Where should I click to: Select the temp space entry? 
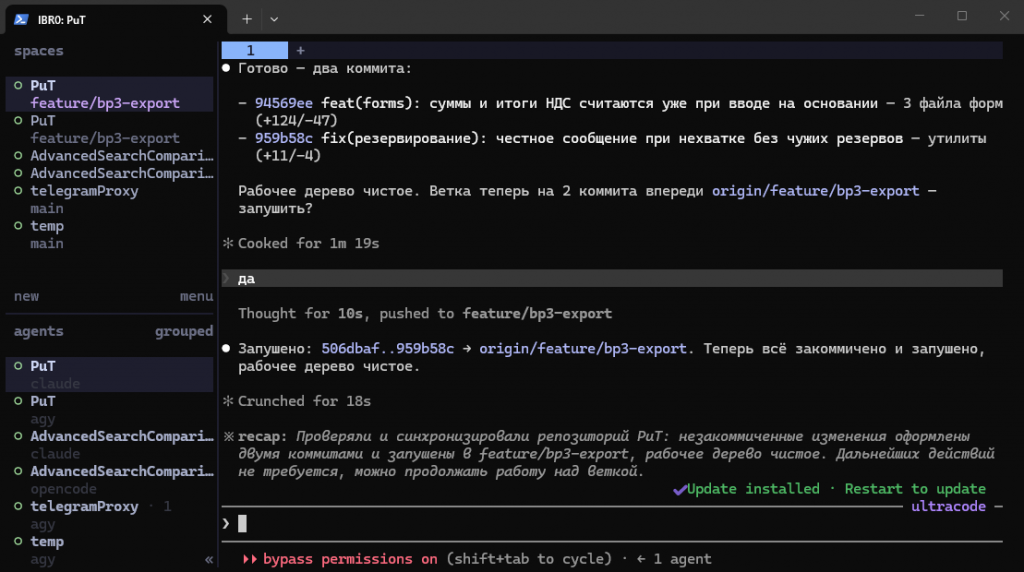coord(110,234)
